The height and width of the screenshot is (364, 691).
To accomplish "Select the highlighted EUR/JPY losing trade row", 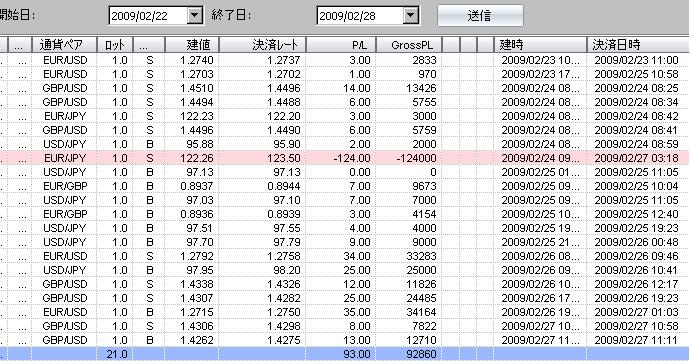I will [345, 158].
